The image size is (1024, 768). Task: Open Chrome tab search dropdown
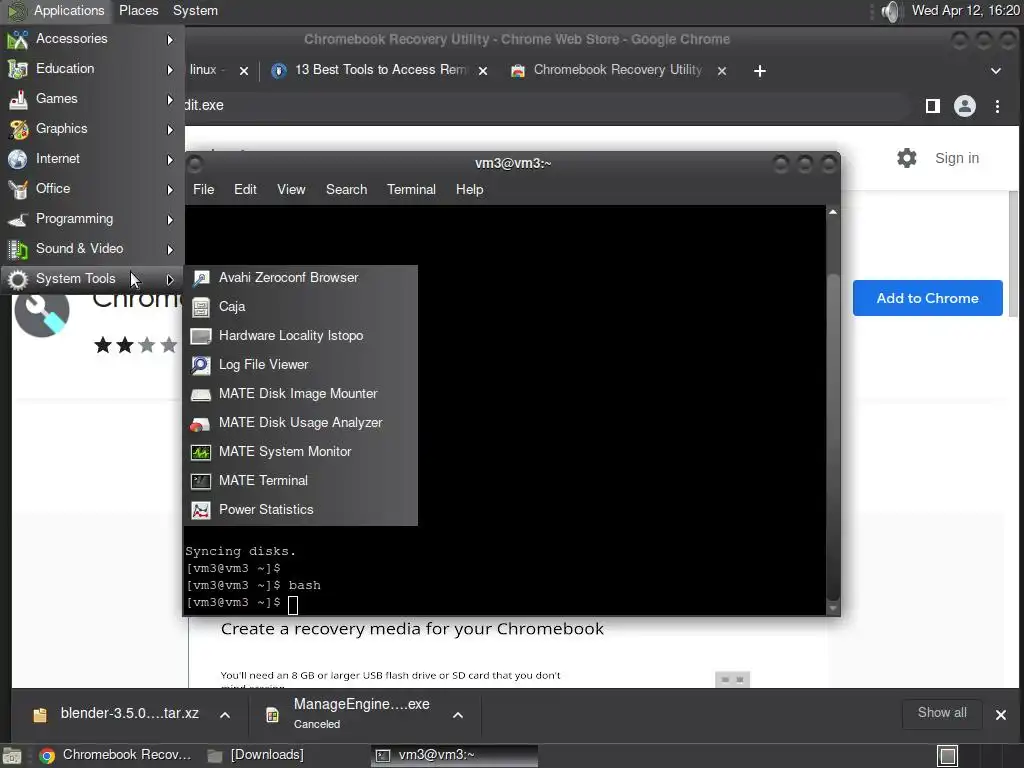(x=995, y=71)
